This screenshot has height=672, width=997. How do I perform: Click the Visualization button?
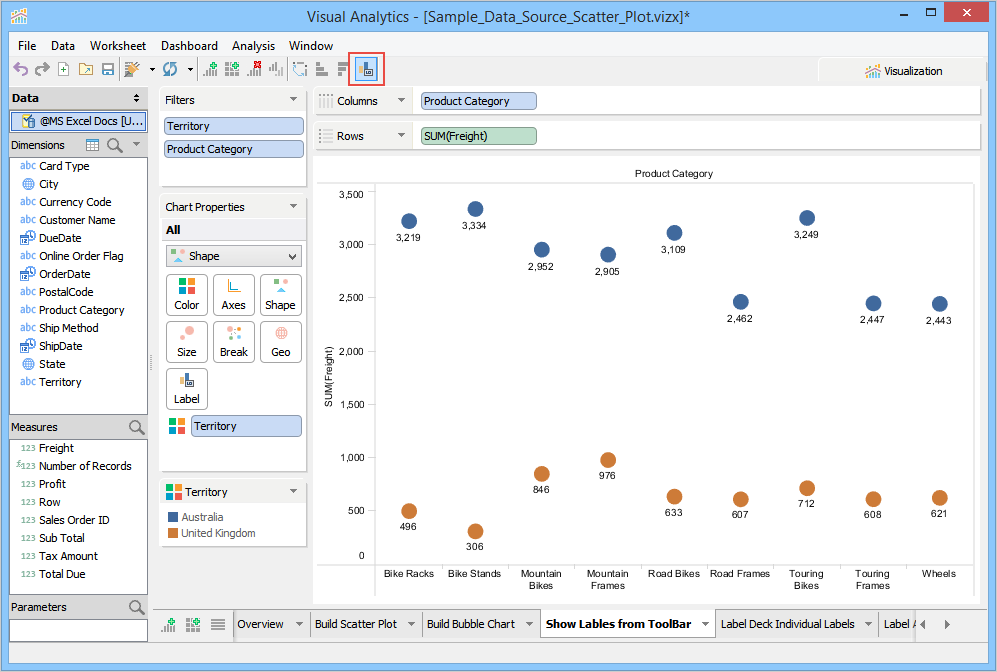[903, 71]
